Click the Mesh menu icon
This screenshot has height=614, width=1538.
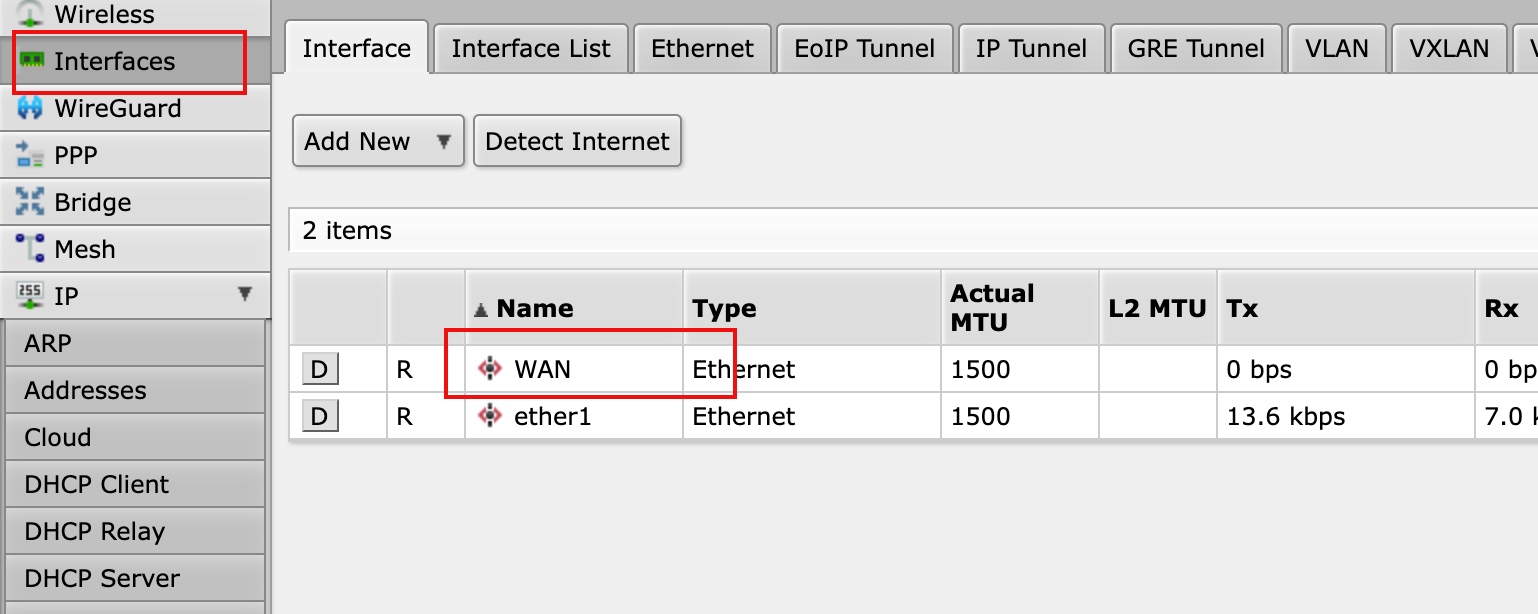(31, 249)
